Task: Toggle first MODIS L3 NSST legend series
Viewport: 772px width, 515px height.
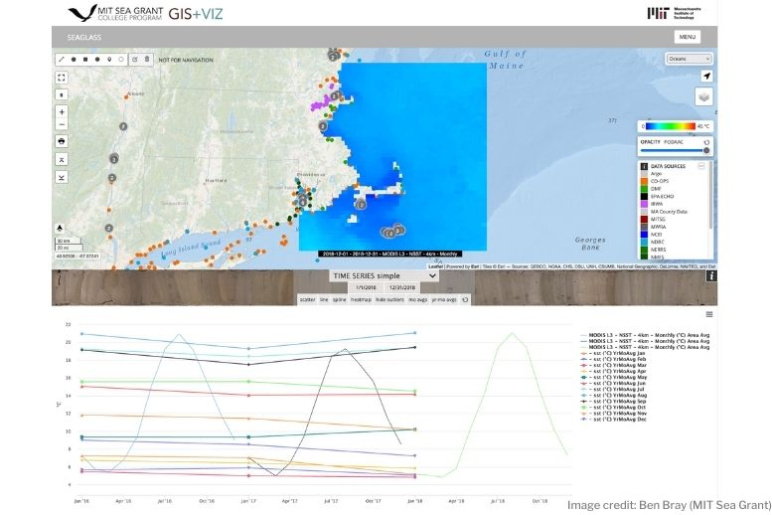Action: pyautogui.click(x=645, y=335)
